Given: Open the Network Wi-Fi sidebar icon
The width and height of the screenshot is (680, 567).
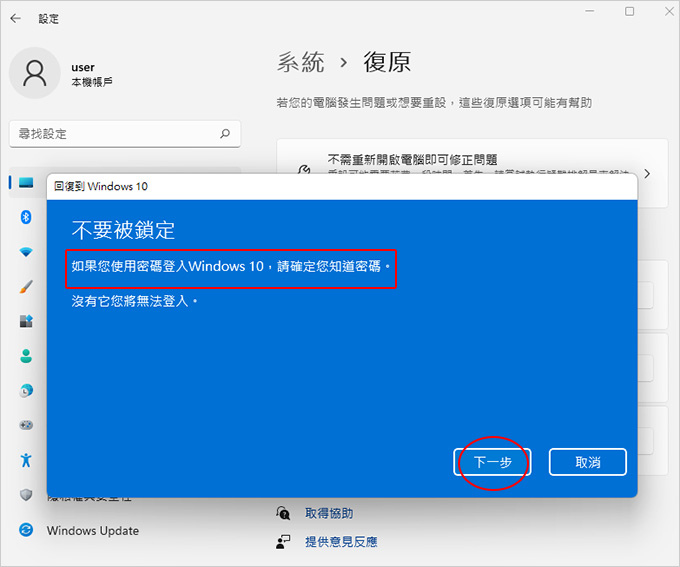Looking at the screenshot, I should 26,252.
